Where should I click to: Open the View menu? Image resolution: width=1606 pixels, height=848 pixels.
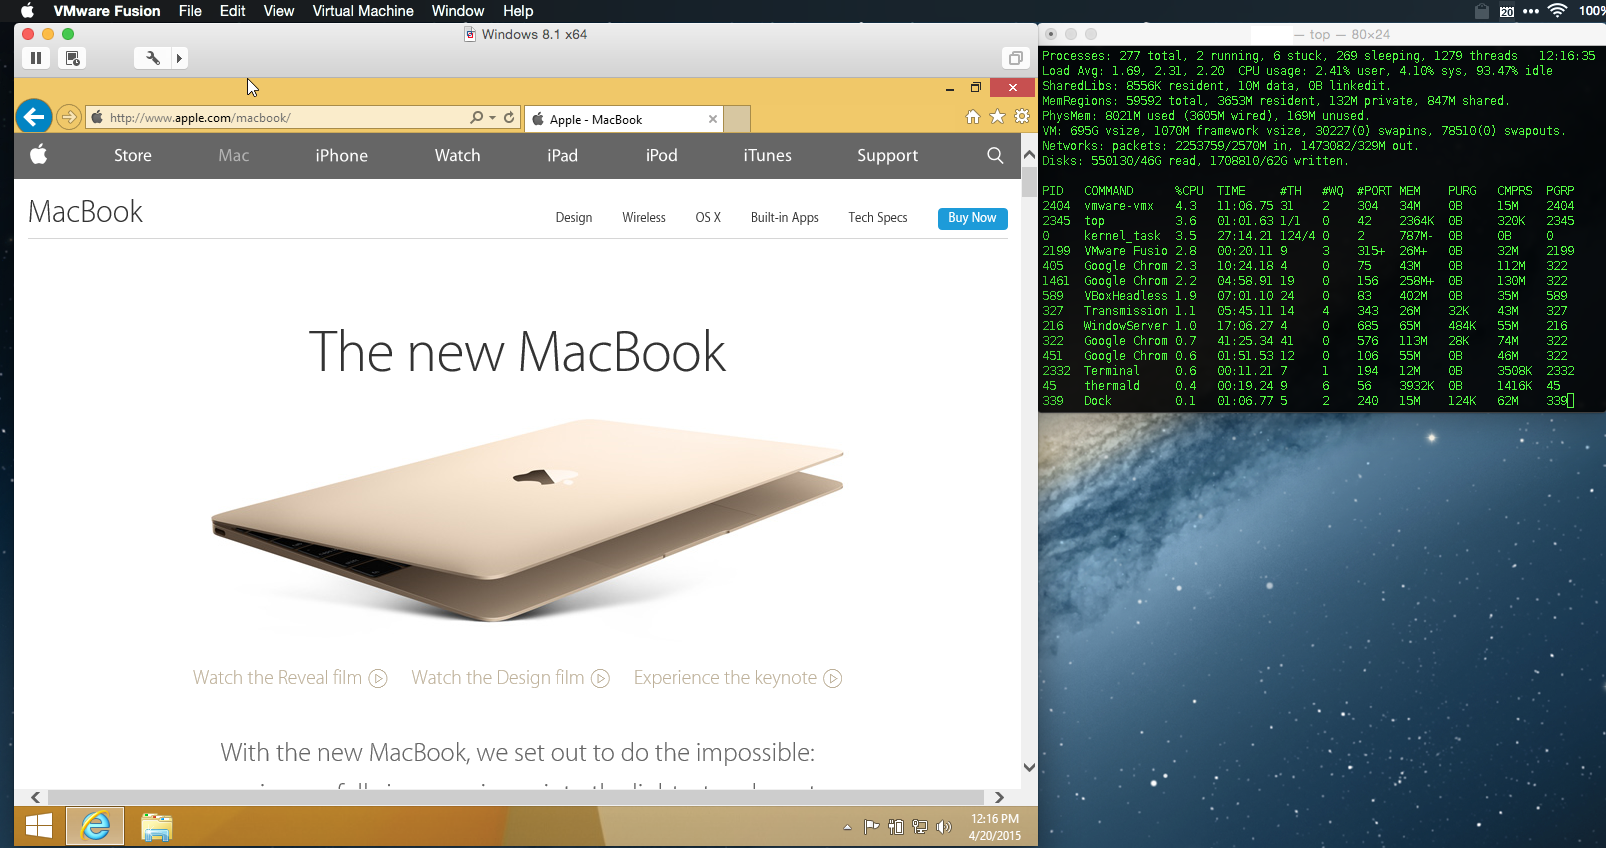[x=279, y=11]
